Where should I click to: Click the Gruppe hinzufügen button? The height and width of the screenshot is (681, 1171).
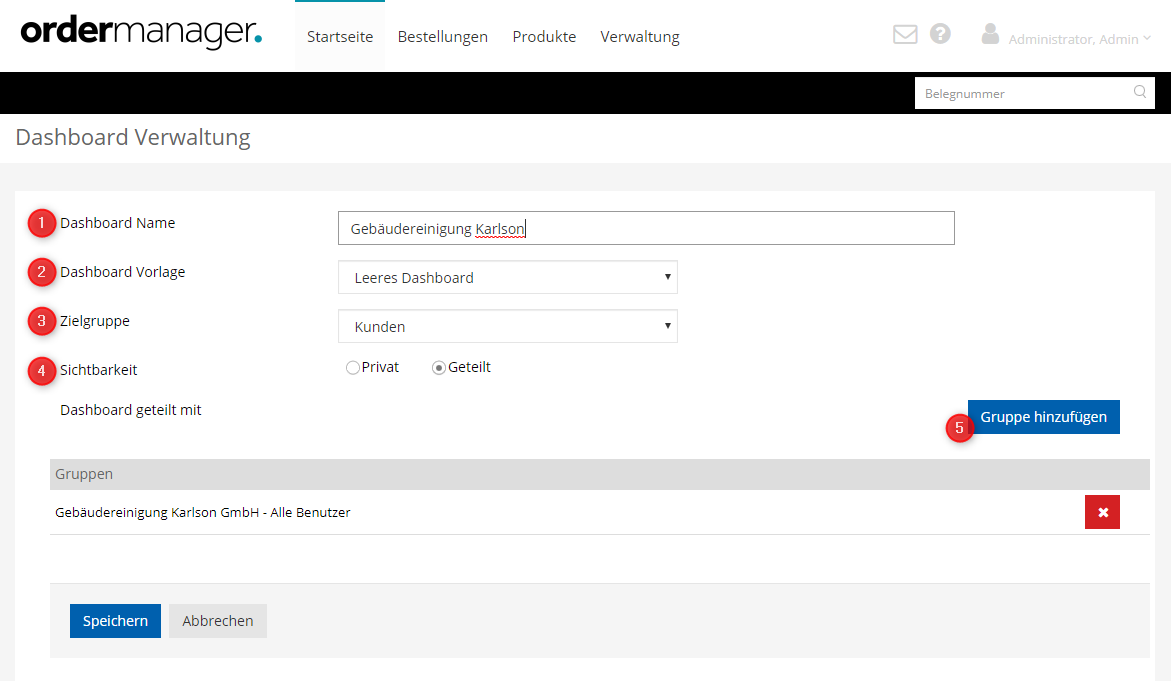click(1043, 417)
